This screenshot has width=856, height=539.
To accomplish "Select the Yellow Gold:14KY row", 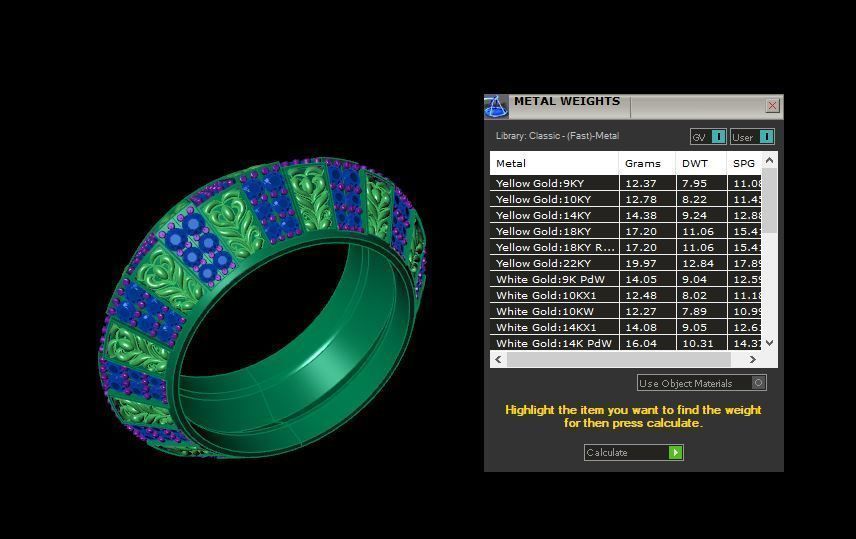I will pyautogui.click(x=626, y=215).
